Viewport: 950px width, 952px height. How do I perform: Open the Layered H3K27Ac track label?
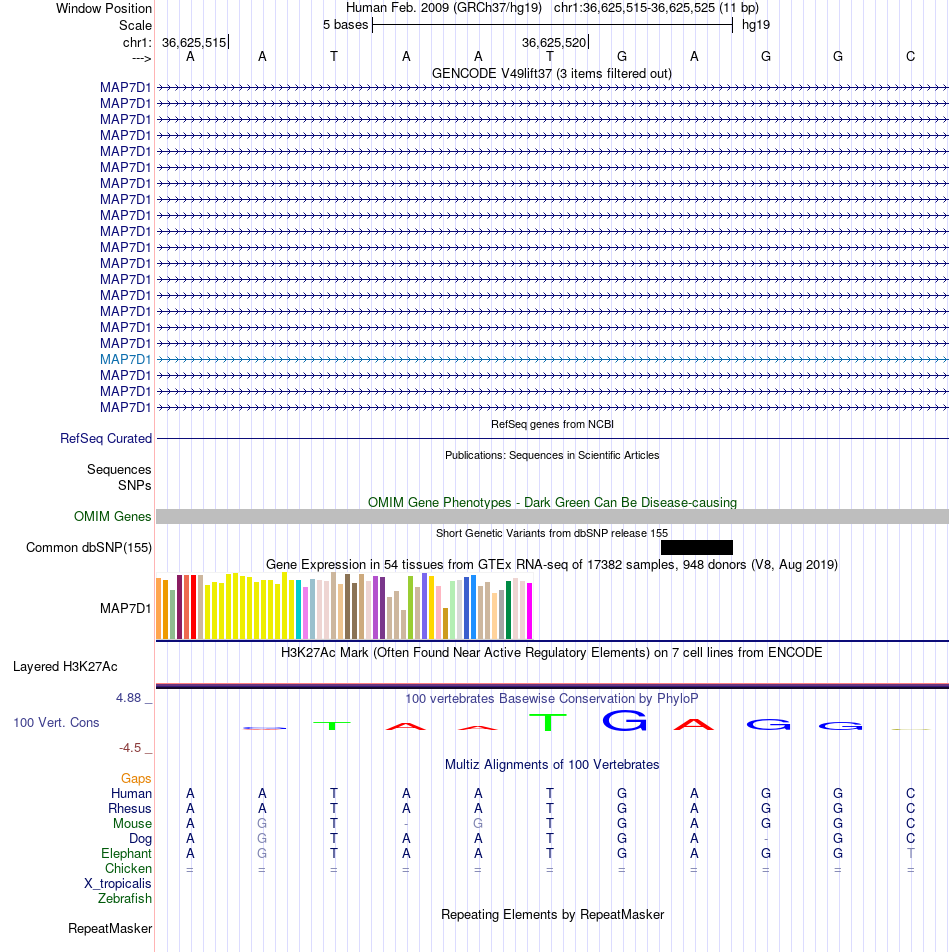tap(65, 667)
